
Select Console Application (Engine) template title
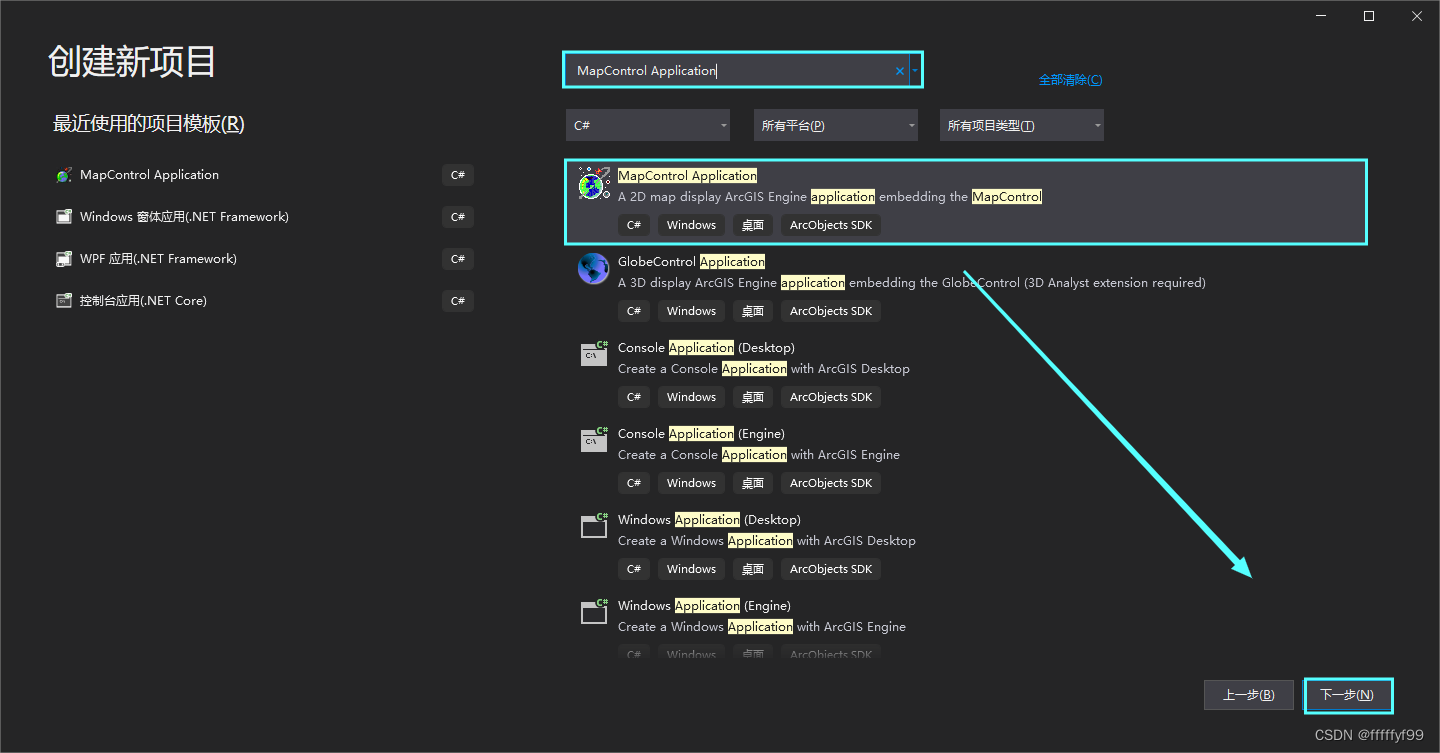[x=701, y=433]
